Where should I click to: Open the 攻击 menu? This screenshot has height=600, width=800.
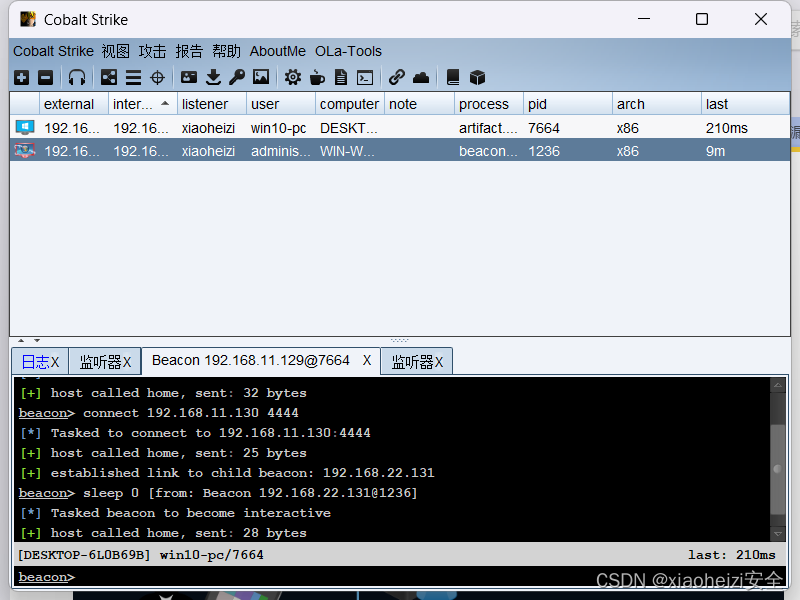(152, 52)
